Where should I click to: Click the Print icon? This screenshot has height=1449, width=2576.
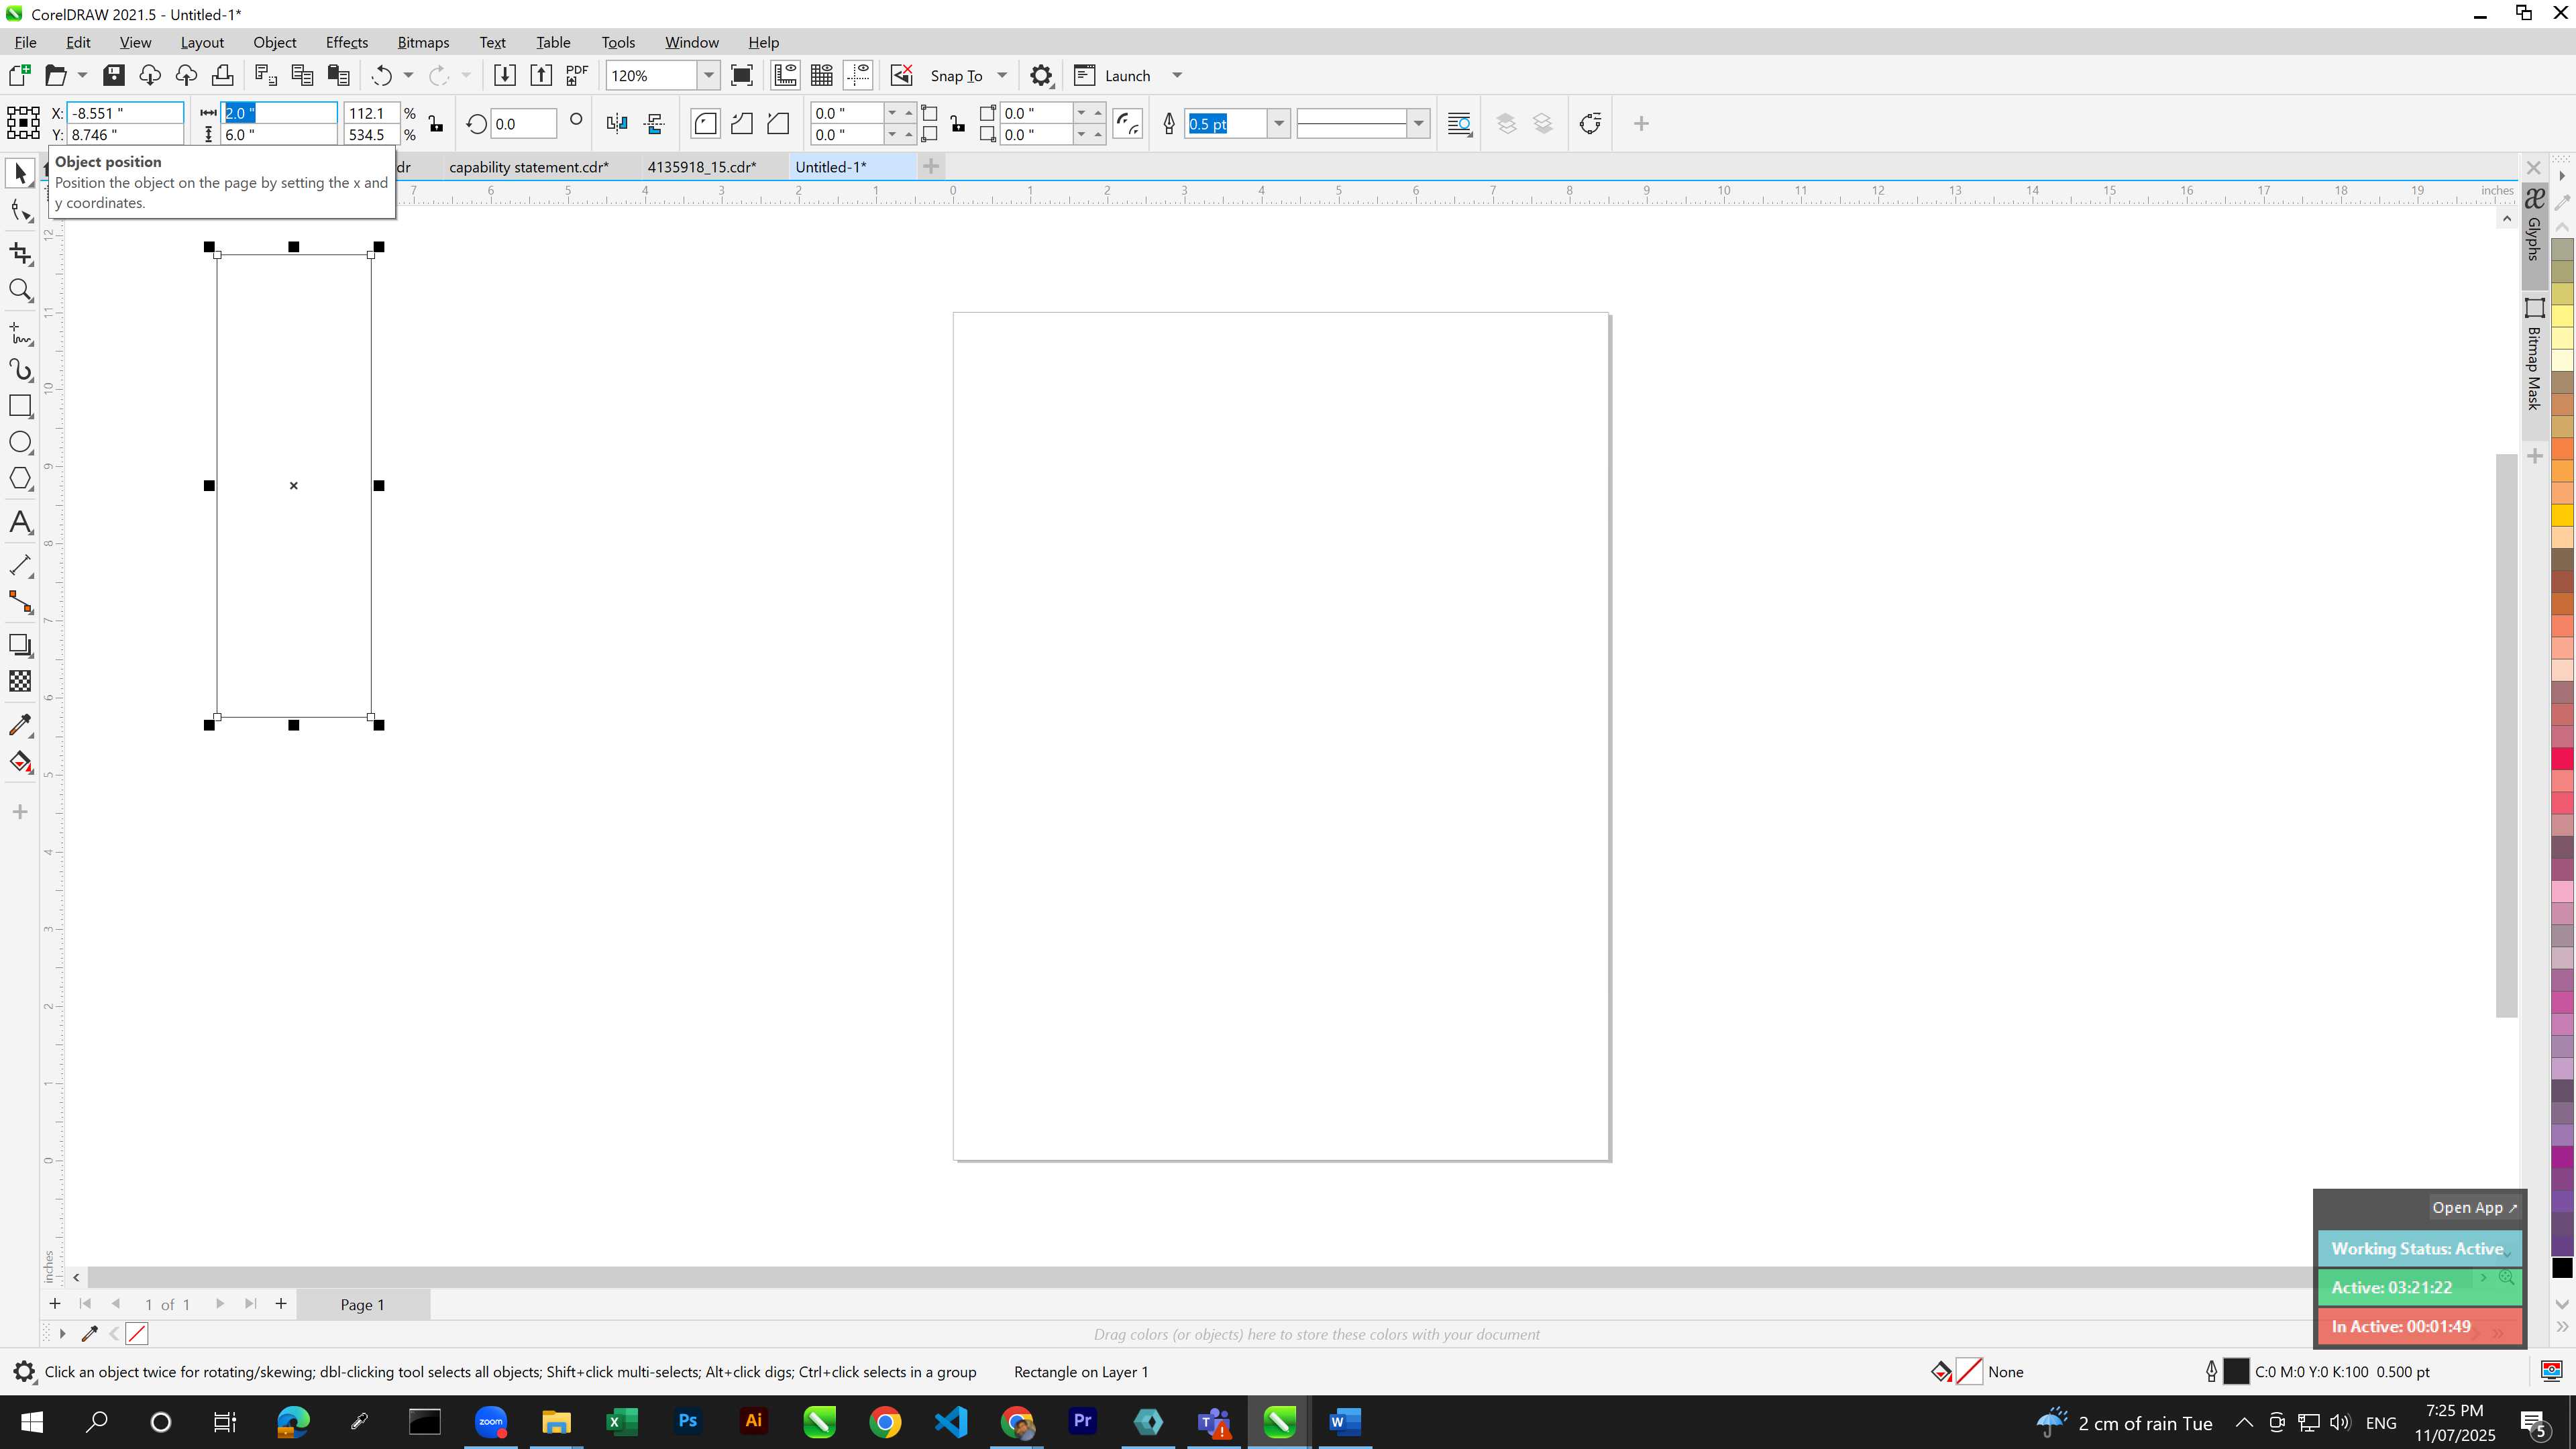pos(222,75)
